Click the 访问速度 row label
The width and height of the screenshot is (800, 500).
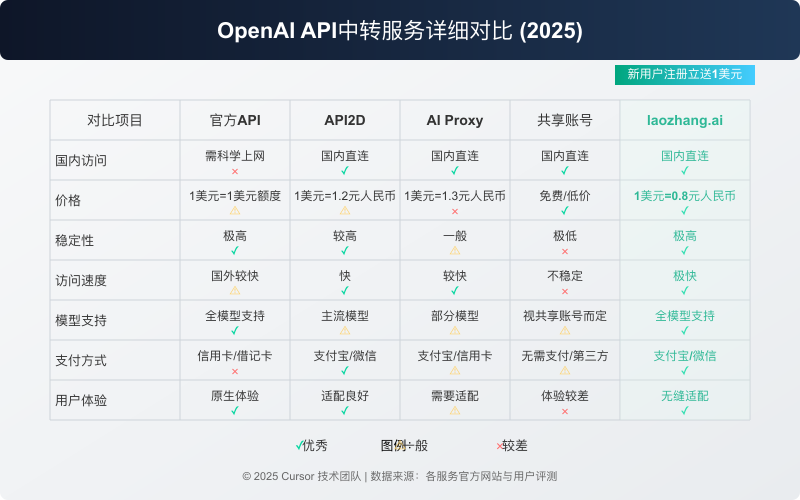[x=81, y=281]
